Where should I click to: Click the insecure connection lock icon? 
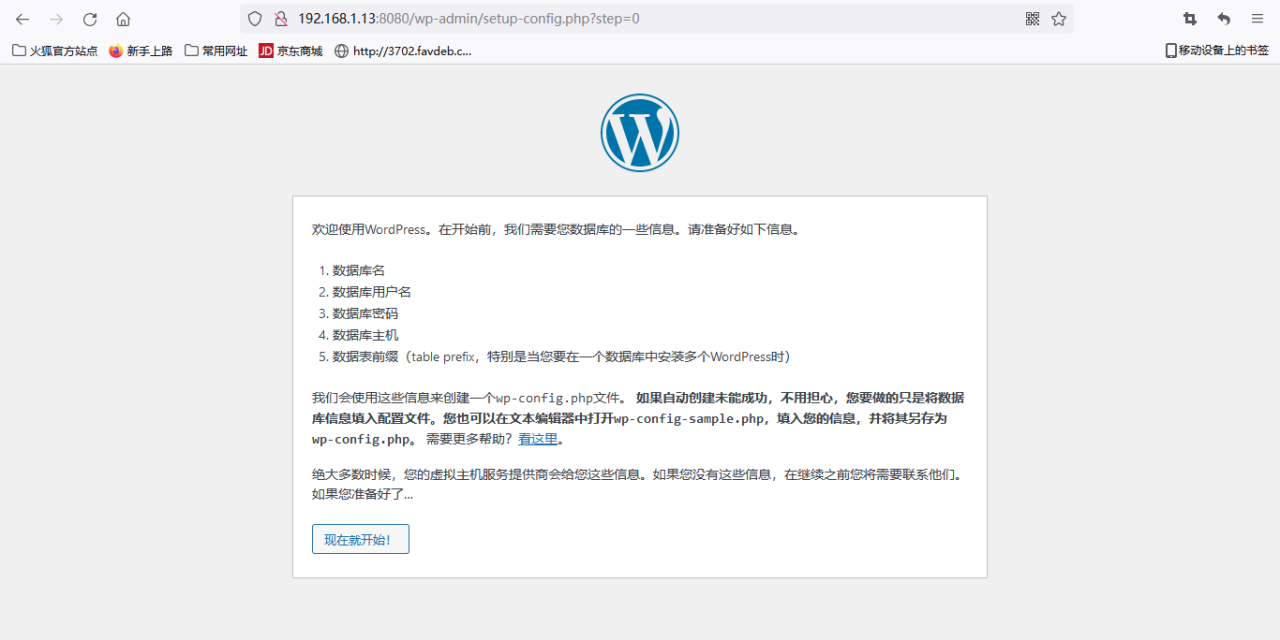[x=280, y=19]
